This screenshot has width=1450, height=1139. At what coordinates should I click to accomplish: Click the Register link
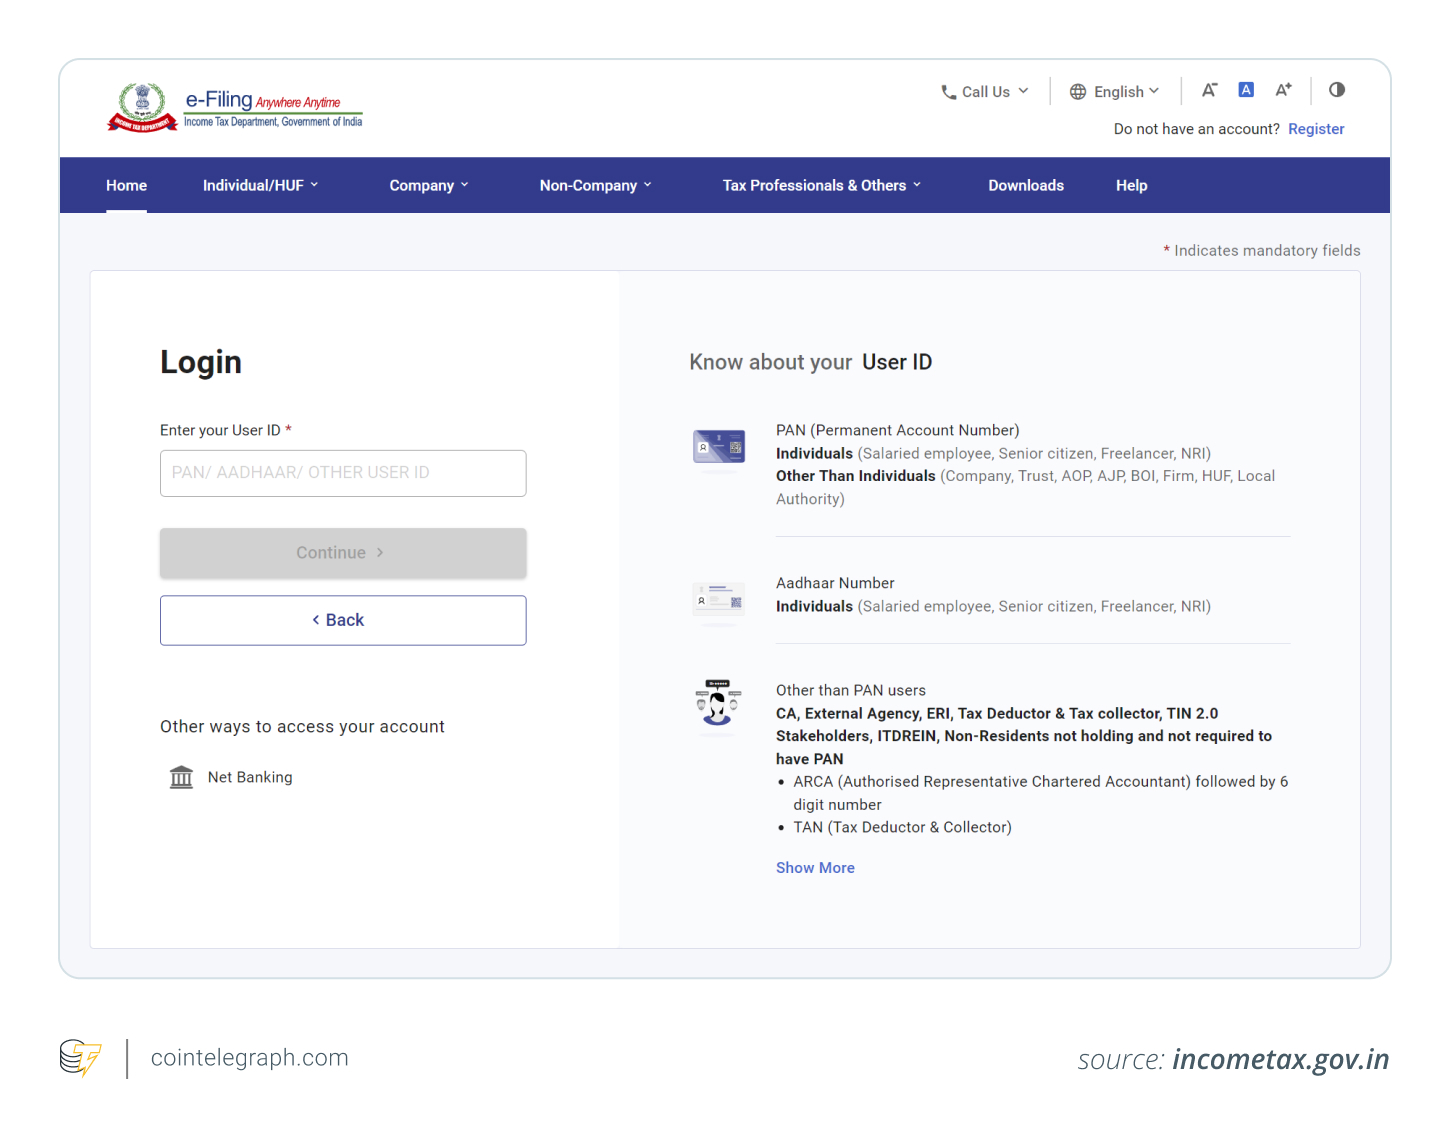click(x=1316, y=129)
